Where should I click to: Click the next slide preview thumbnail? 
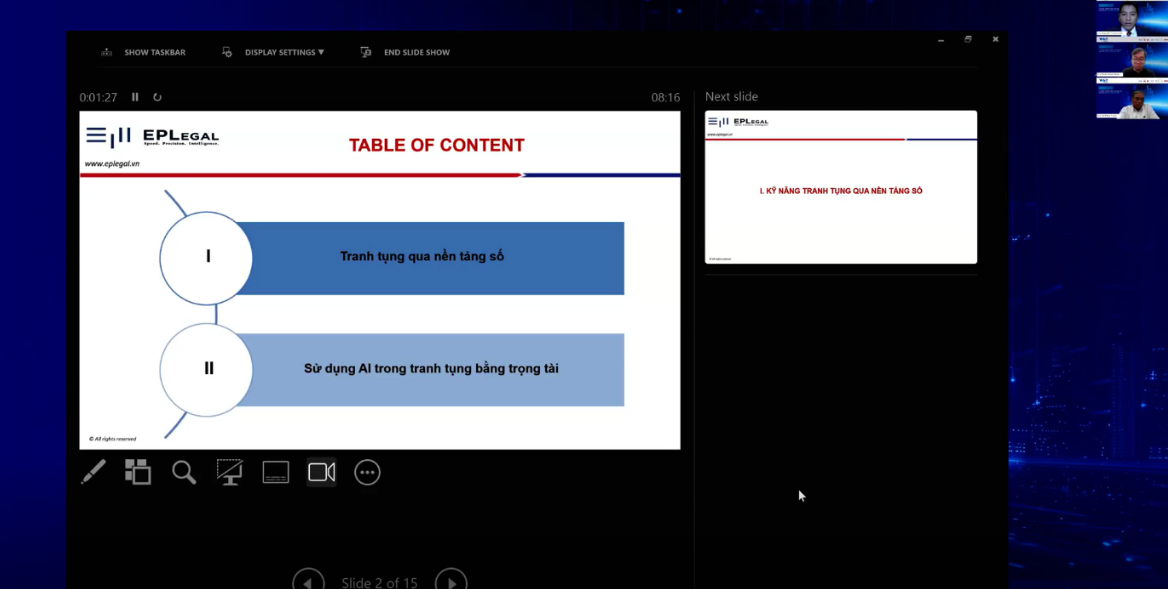coord(840,187)
